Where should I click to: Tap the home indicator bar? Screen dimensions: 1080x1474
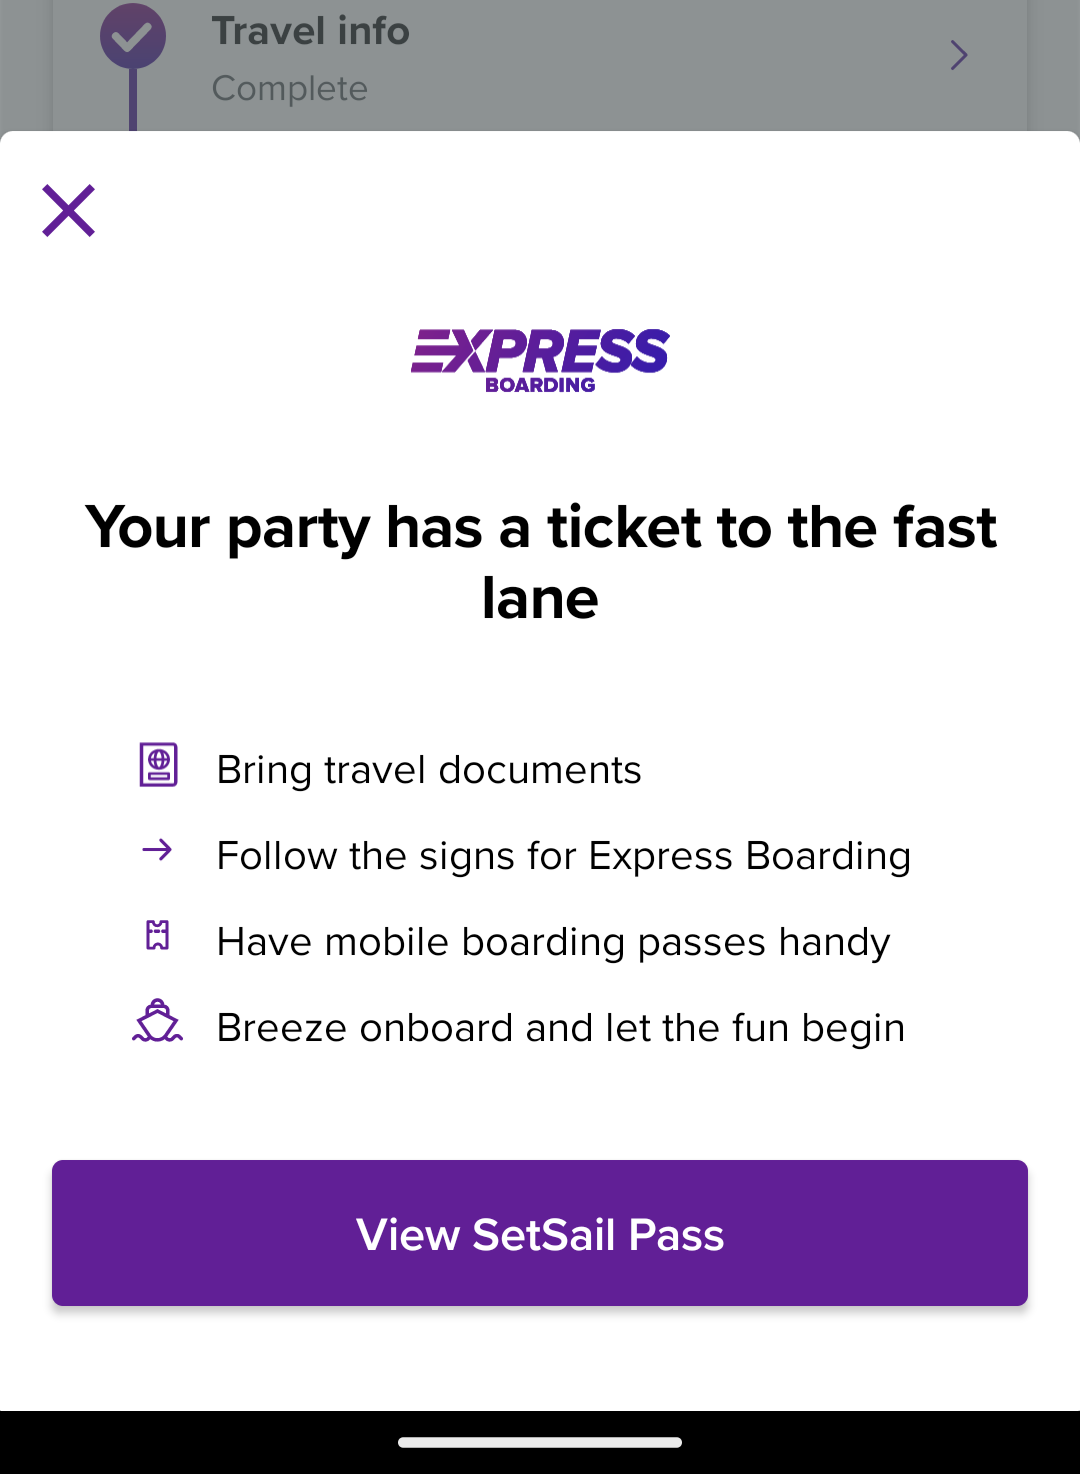pos(540,1442)
